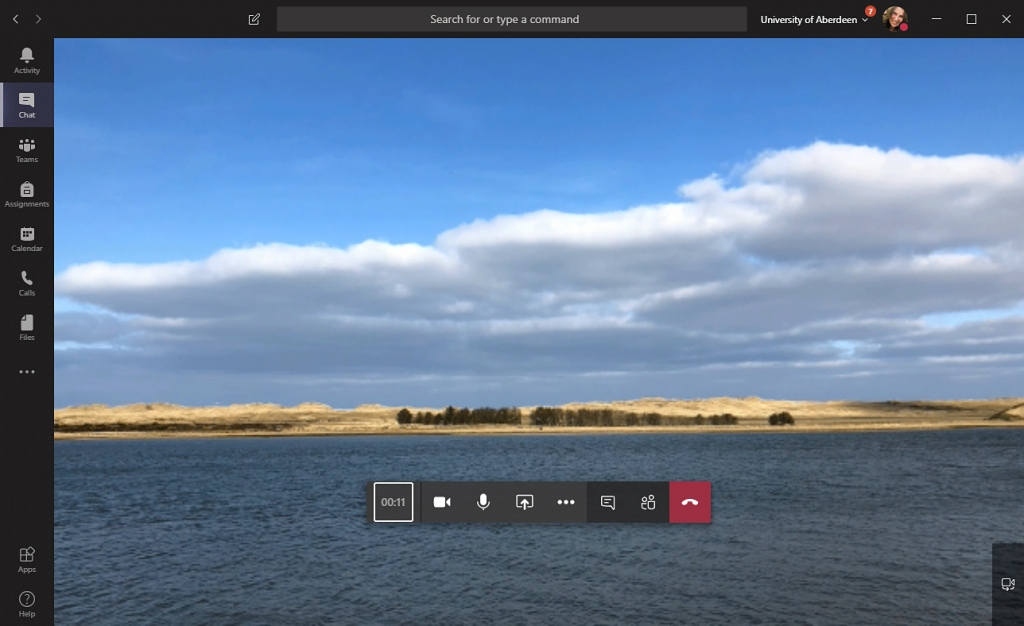Viewport: 1024px width, 626px height.
Task: Show the participants panel
Action: click(x=648, y=502)
